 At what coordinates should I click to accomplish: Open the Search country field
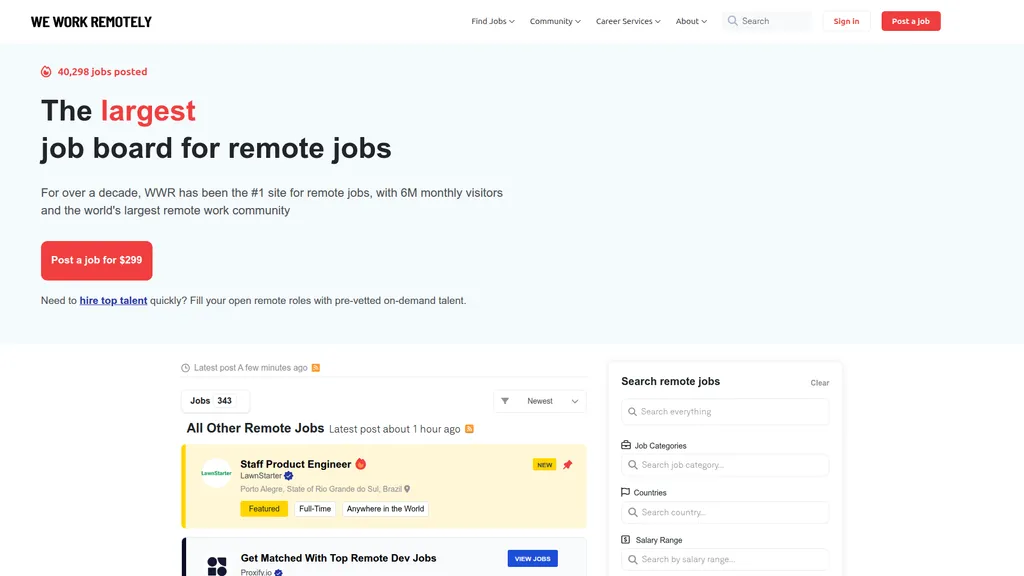point(725,513)
